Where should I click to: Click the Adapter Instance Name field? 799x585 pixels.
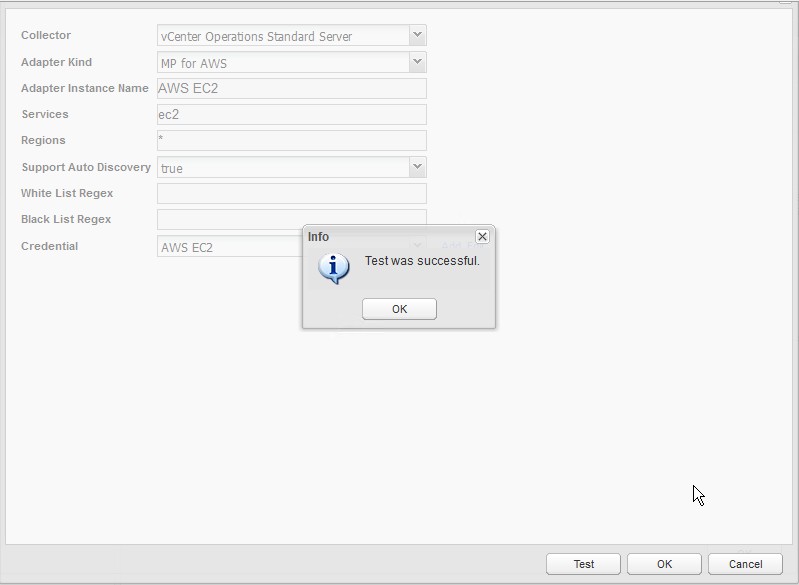tap(291, 89)
